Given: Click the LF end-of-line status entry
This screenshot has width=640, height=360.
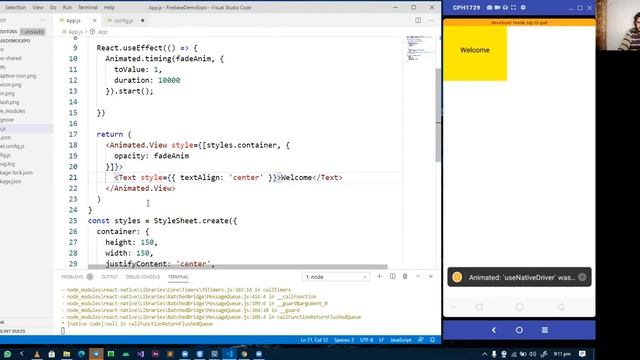Looking at the screenshot, I should click(381, 340).
